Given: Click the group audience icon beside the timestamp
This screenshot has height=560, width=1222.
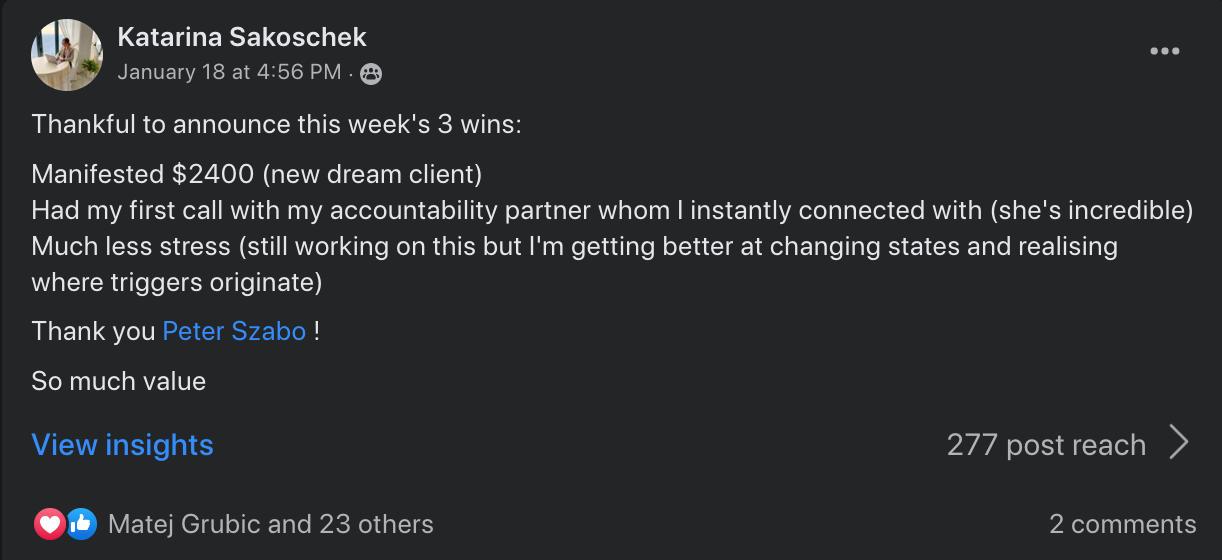Looking at the screenshot, I should (x=371, y=73).
